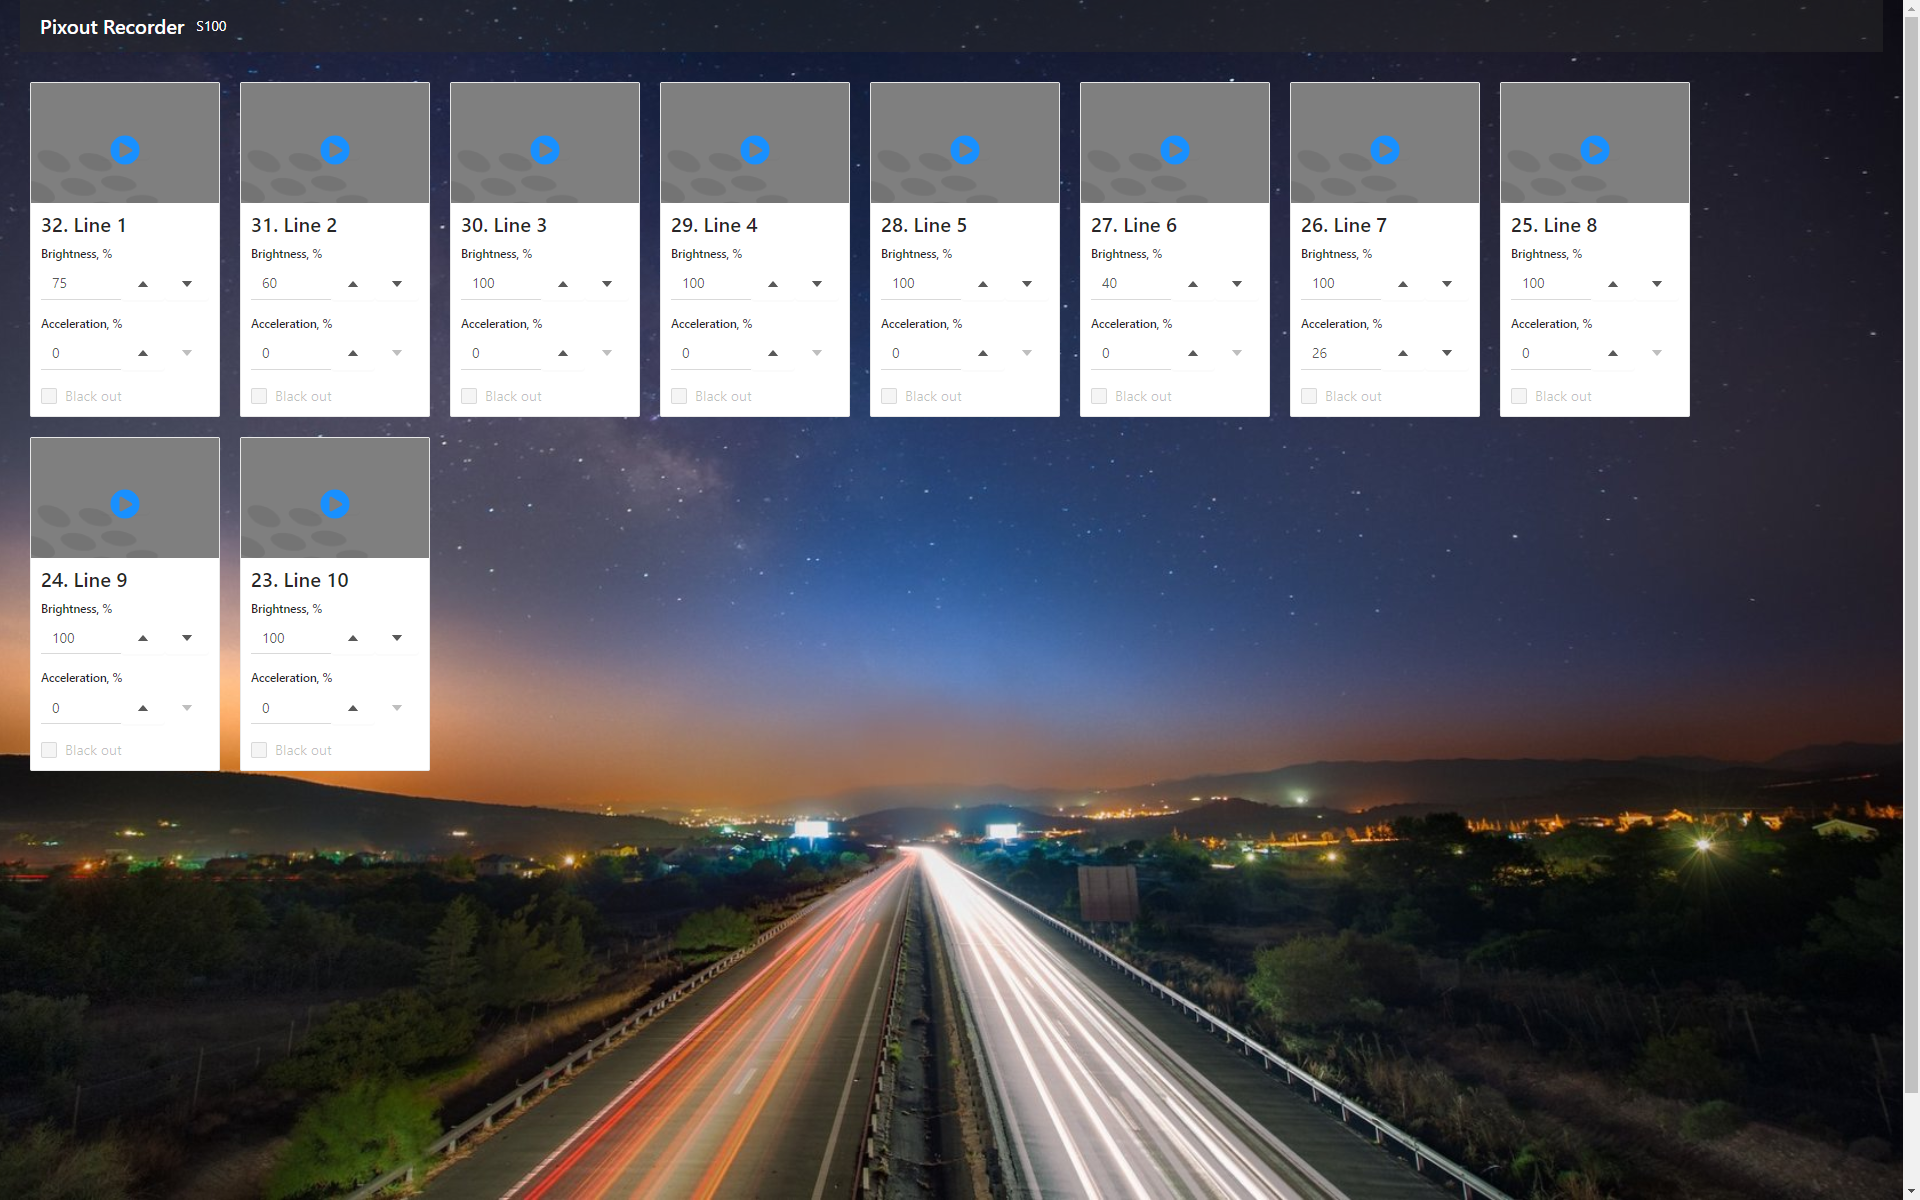Hit the Line 4 play button
This screenshot has height=1200, width=1920.
754,149
